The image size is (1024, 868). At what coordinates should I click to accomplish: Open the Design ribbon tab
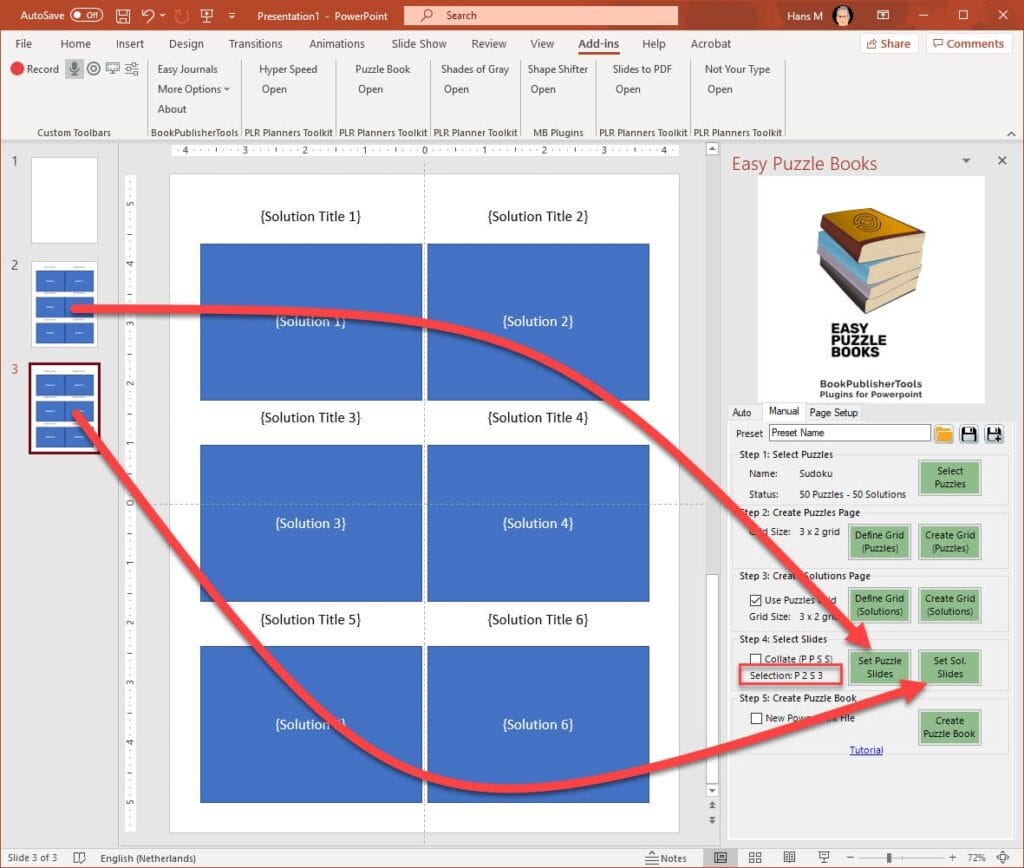(x=186, y=44)
